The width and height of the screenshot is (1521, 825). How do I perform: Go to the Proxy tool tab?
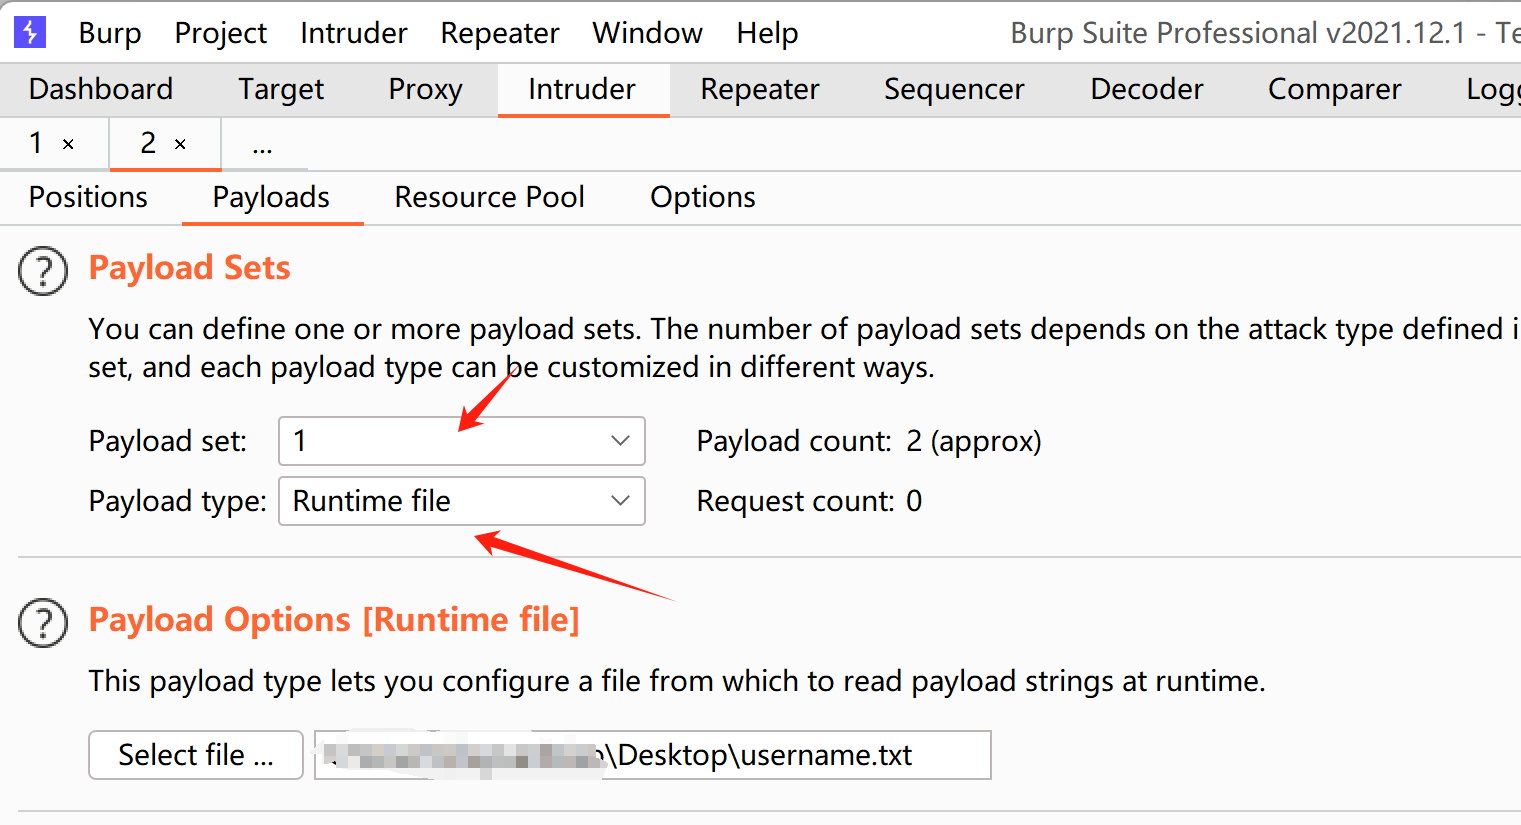[425, 89]
